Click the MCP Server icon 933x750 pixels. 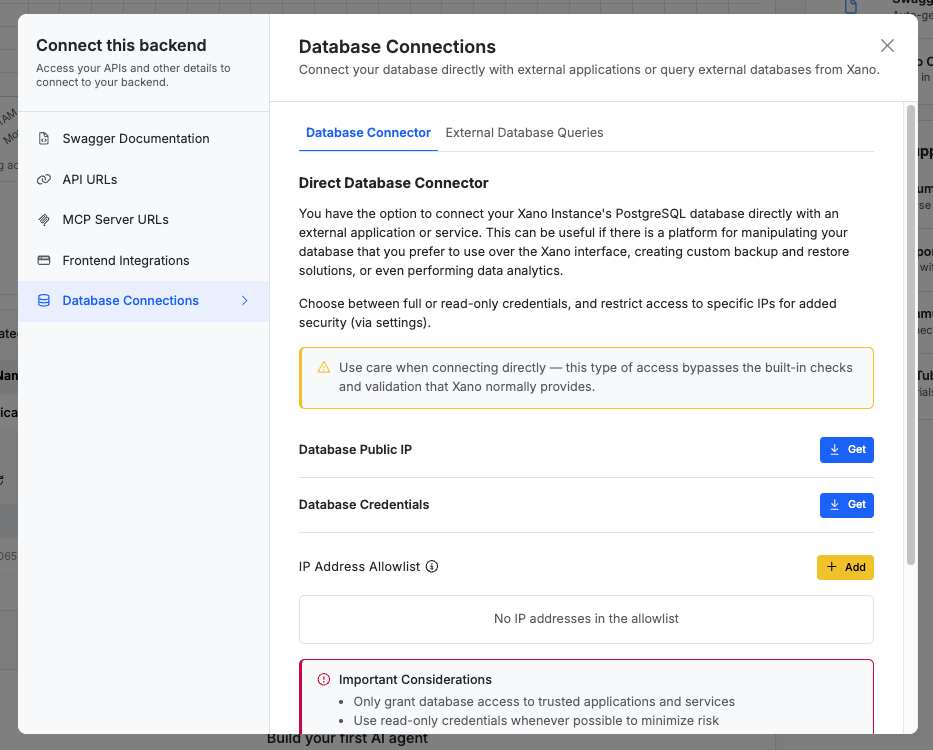pos(44,220)
